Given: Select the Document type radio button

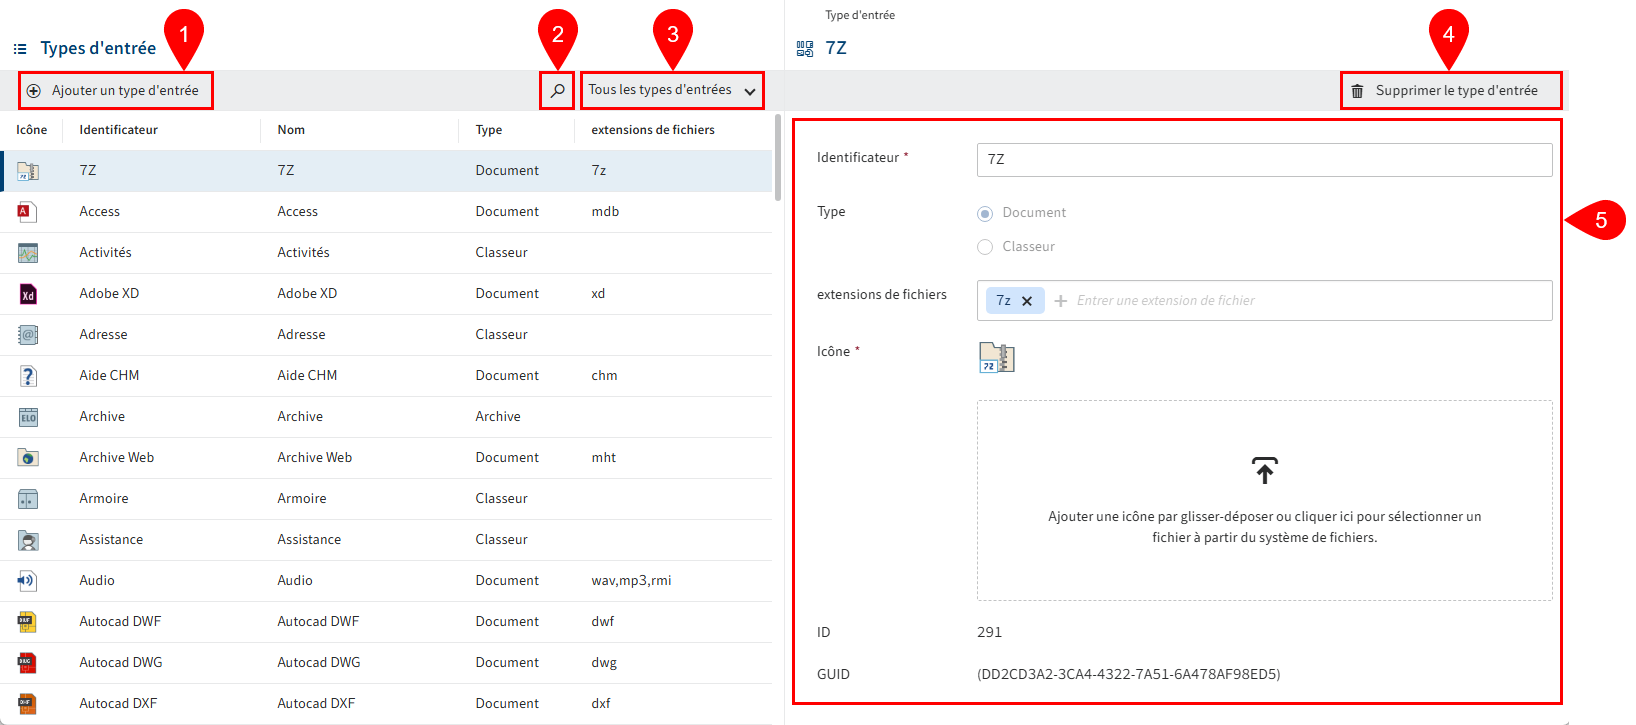Looking at the screenshot, I should (985, 213).
